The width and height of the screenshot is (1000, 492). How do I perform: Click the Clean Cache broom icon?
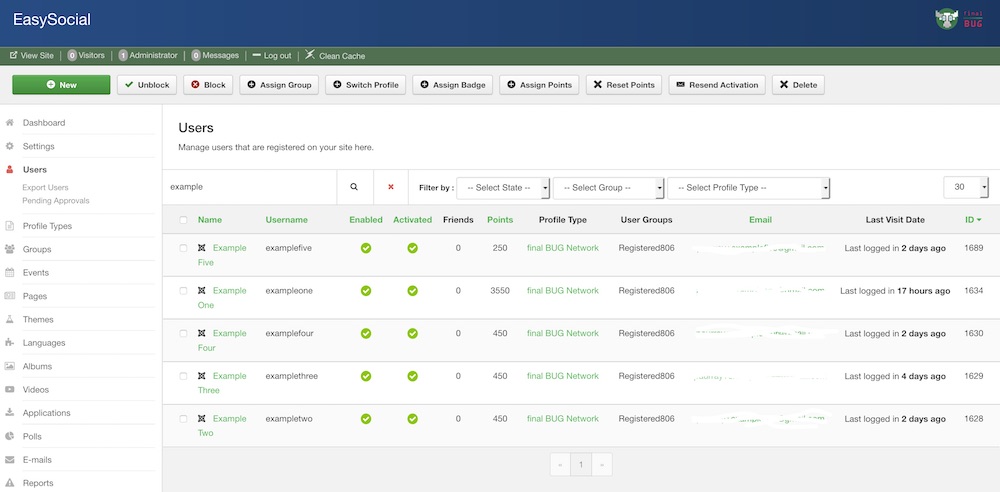[310, 55]
